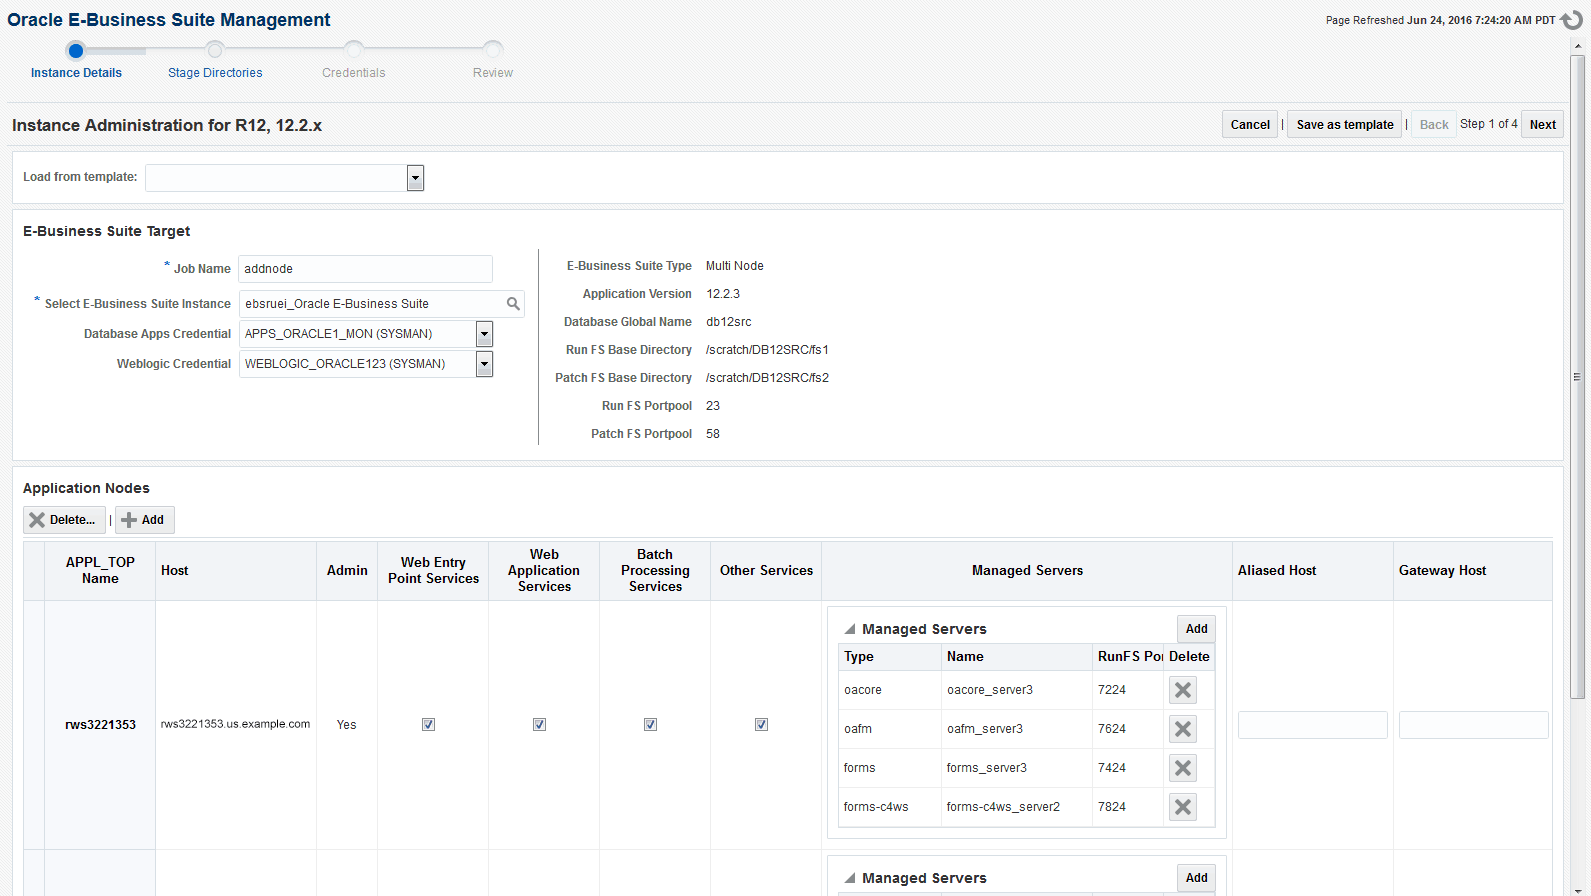This screenshot has height=896, width=1591.
Task: Click host rws3221353.us.example.com
Action: click(x=235, y=724)
